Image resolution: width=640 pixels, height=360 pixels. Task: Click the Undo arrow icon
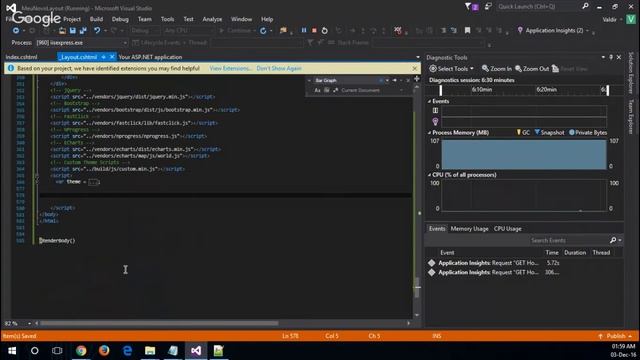tap(97, 31)
